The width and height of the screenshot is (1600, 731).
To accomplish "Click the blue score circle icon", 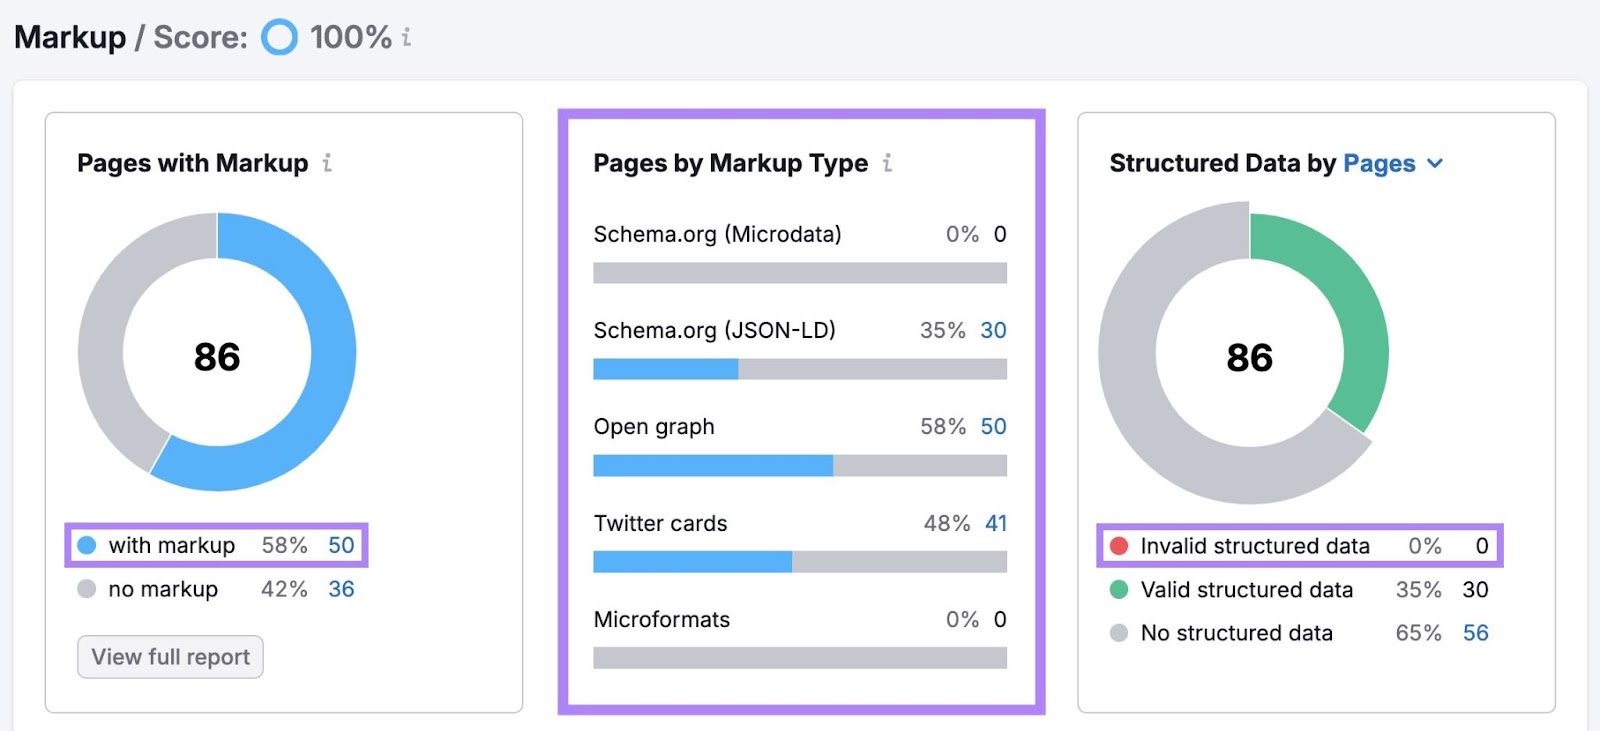I will click(x=279, y=38).
